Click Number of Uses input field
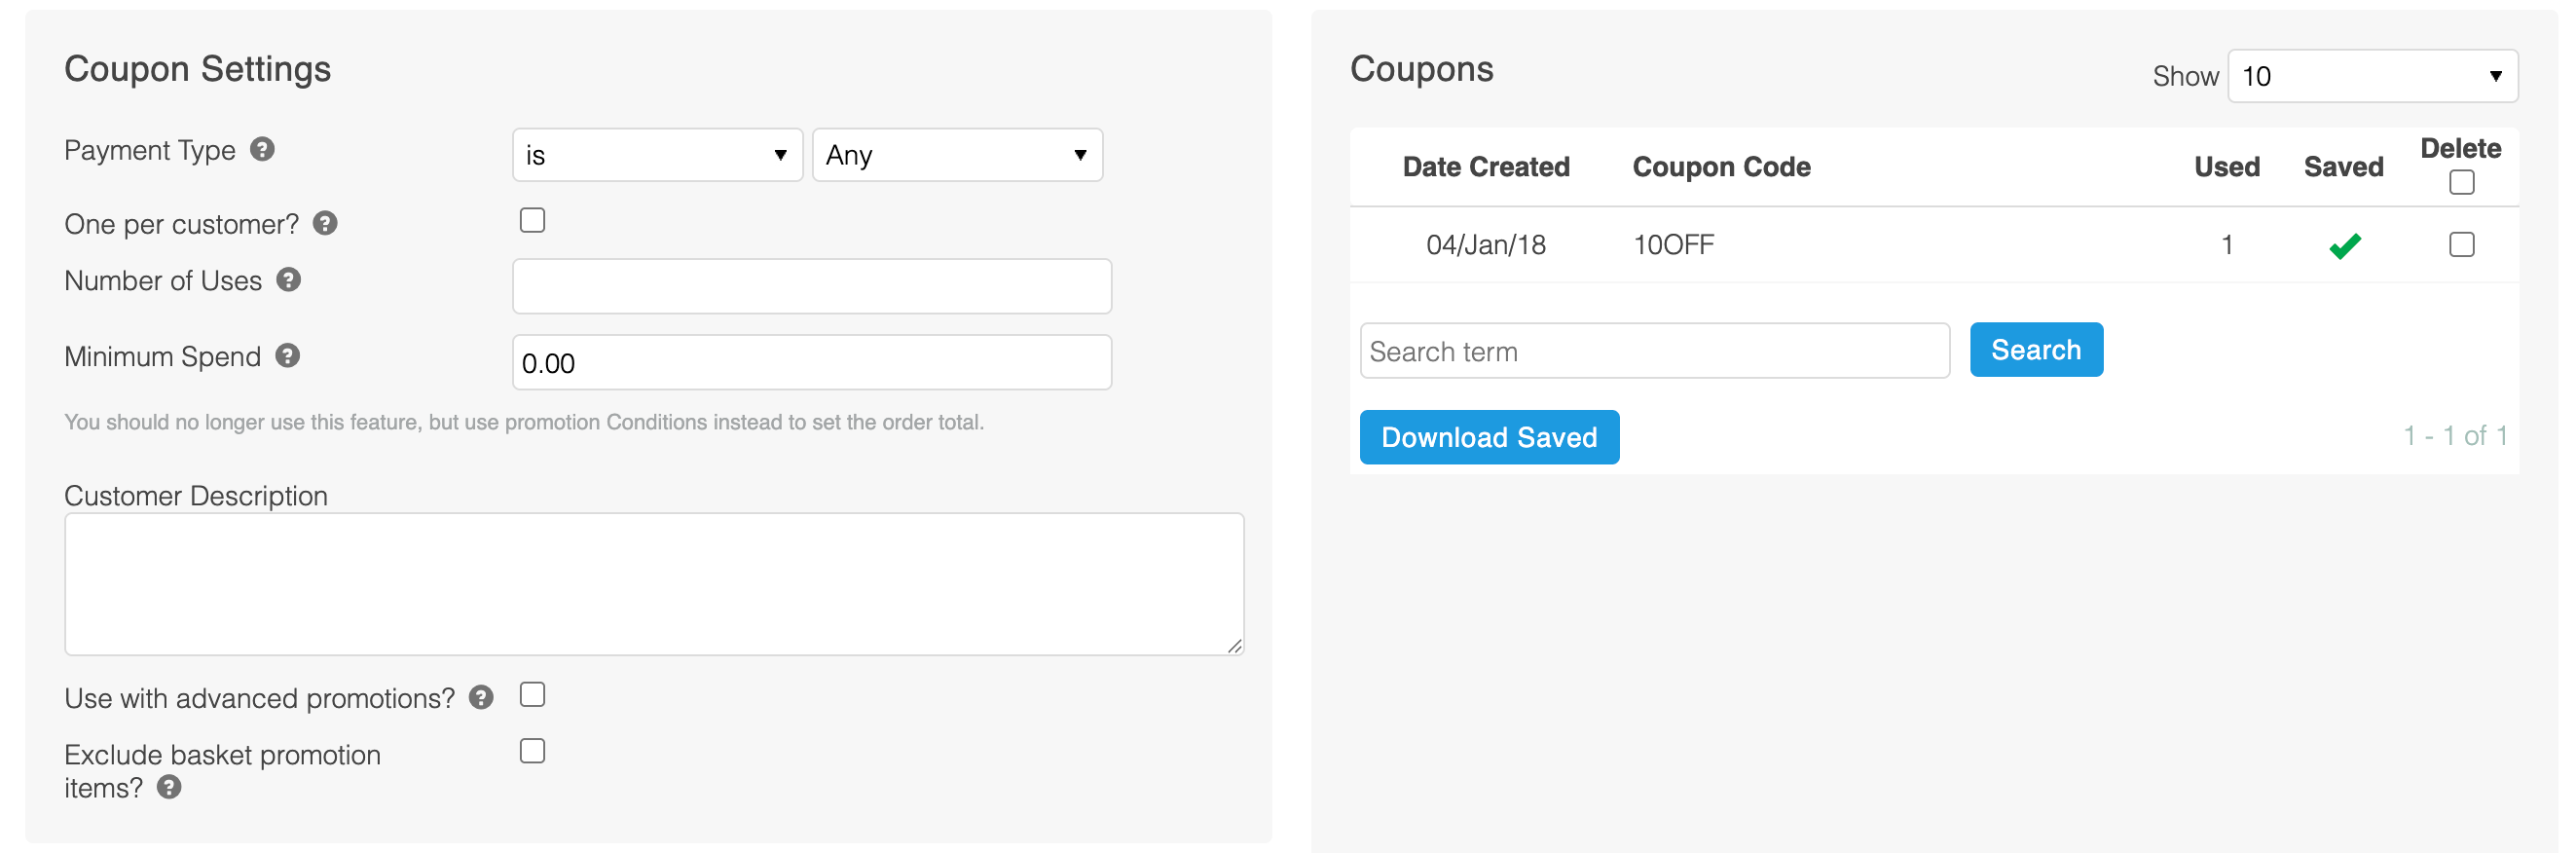This screenshot has height=853, width=2576. (811, 286)
